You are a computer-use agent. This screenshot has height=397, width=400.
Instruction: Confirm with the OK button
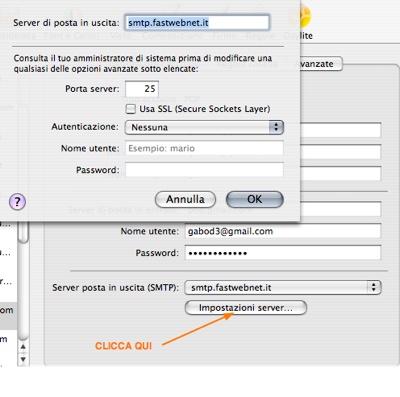255,199
